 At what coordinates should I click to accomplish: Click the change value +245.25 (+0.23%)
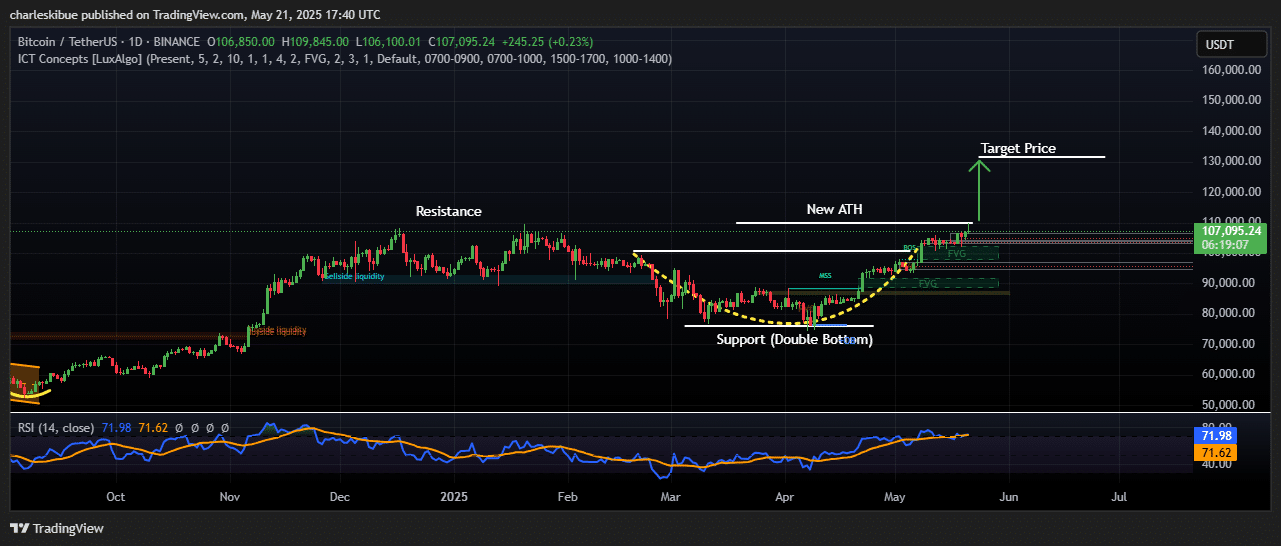(x=547, y=42)
